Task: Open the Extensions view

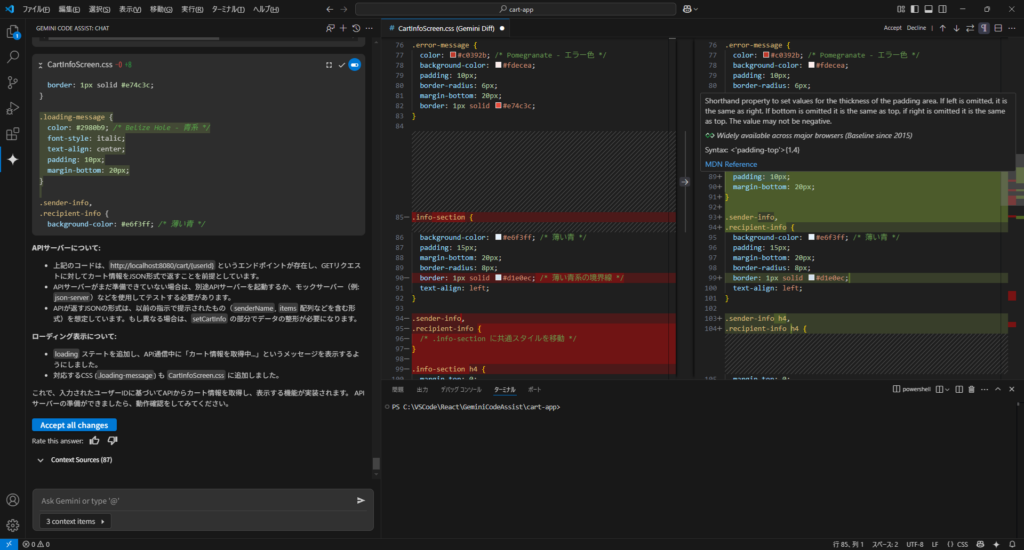Action: (x=12, y=134)
